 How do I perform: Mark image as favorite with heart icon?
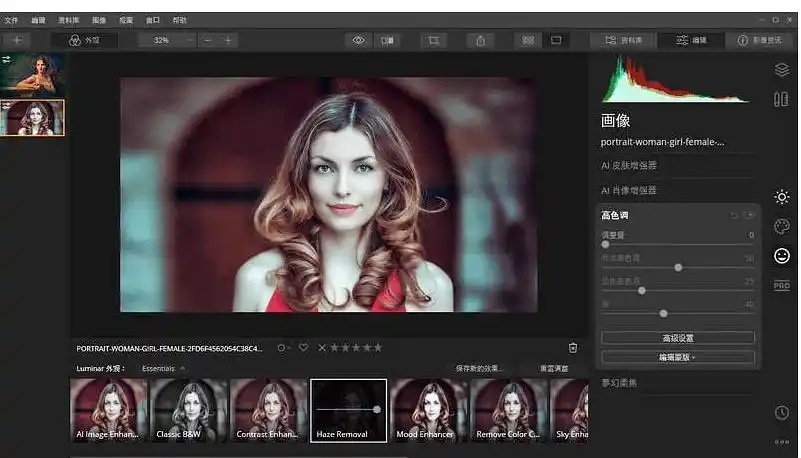[x=303, y=348]
